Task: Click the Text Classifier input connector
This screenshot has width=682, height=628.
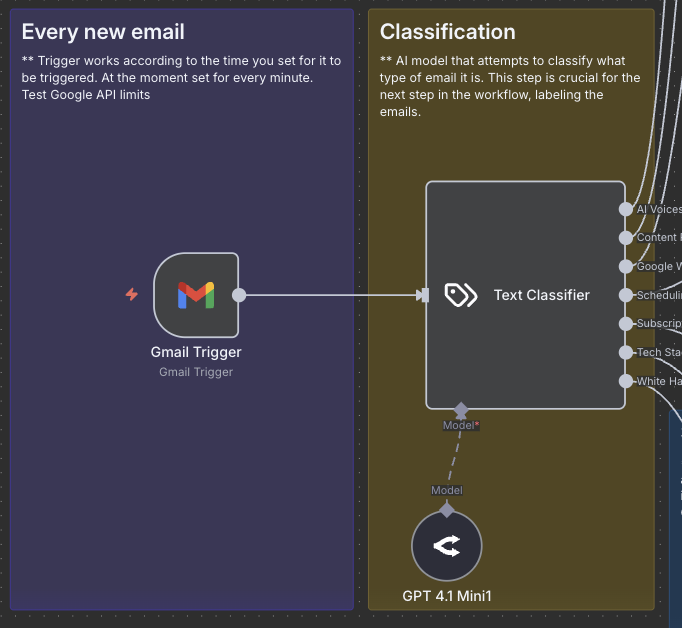Action: pos(424,295)
